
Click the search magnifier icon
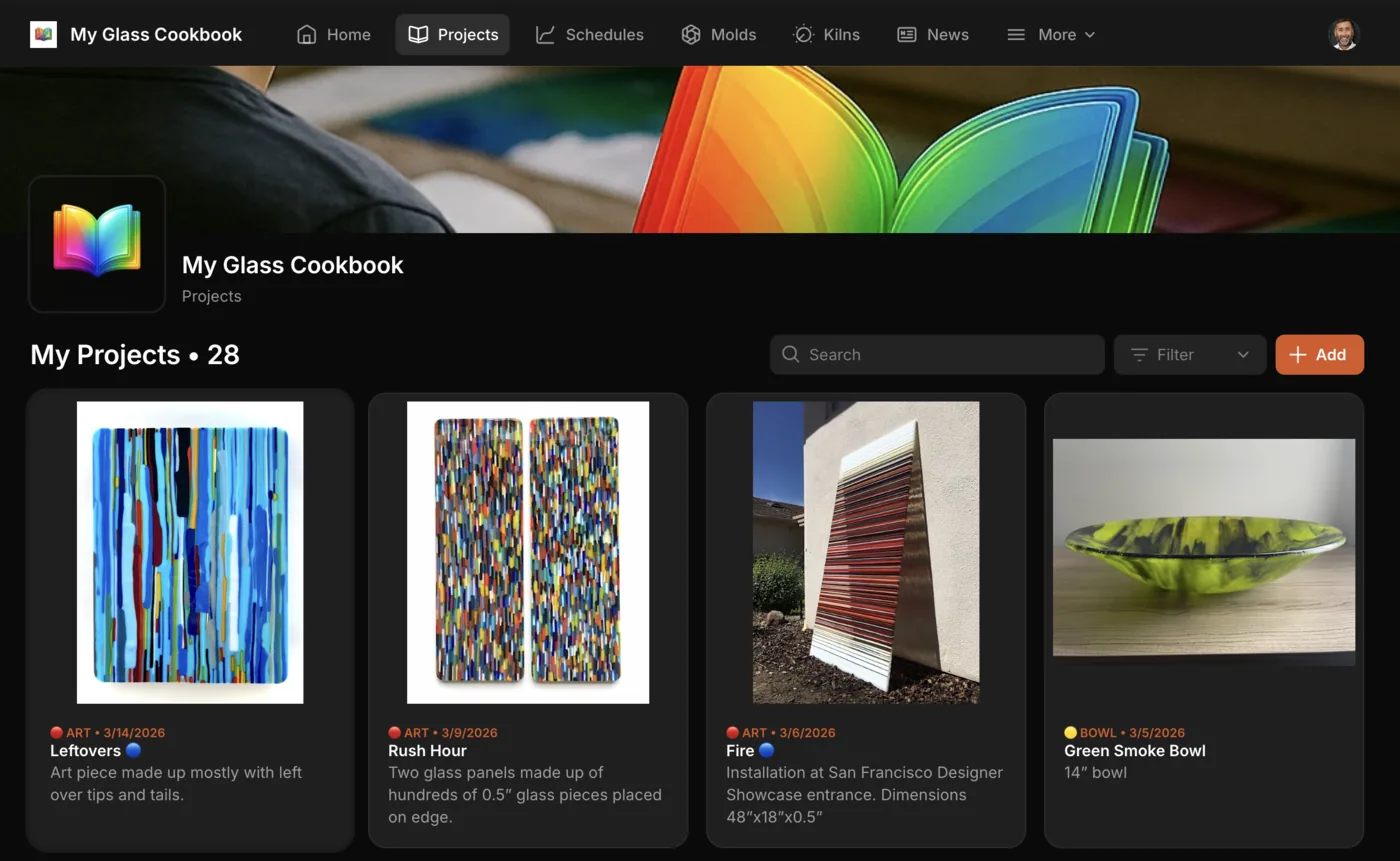pos(790,354)
